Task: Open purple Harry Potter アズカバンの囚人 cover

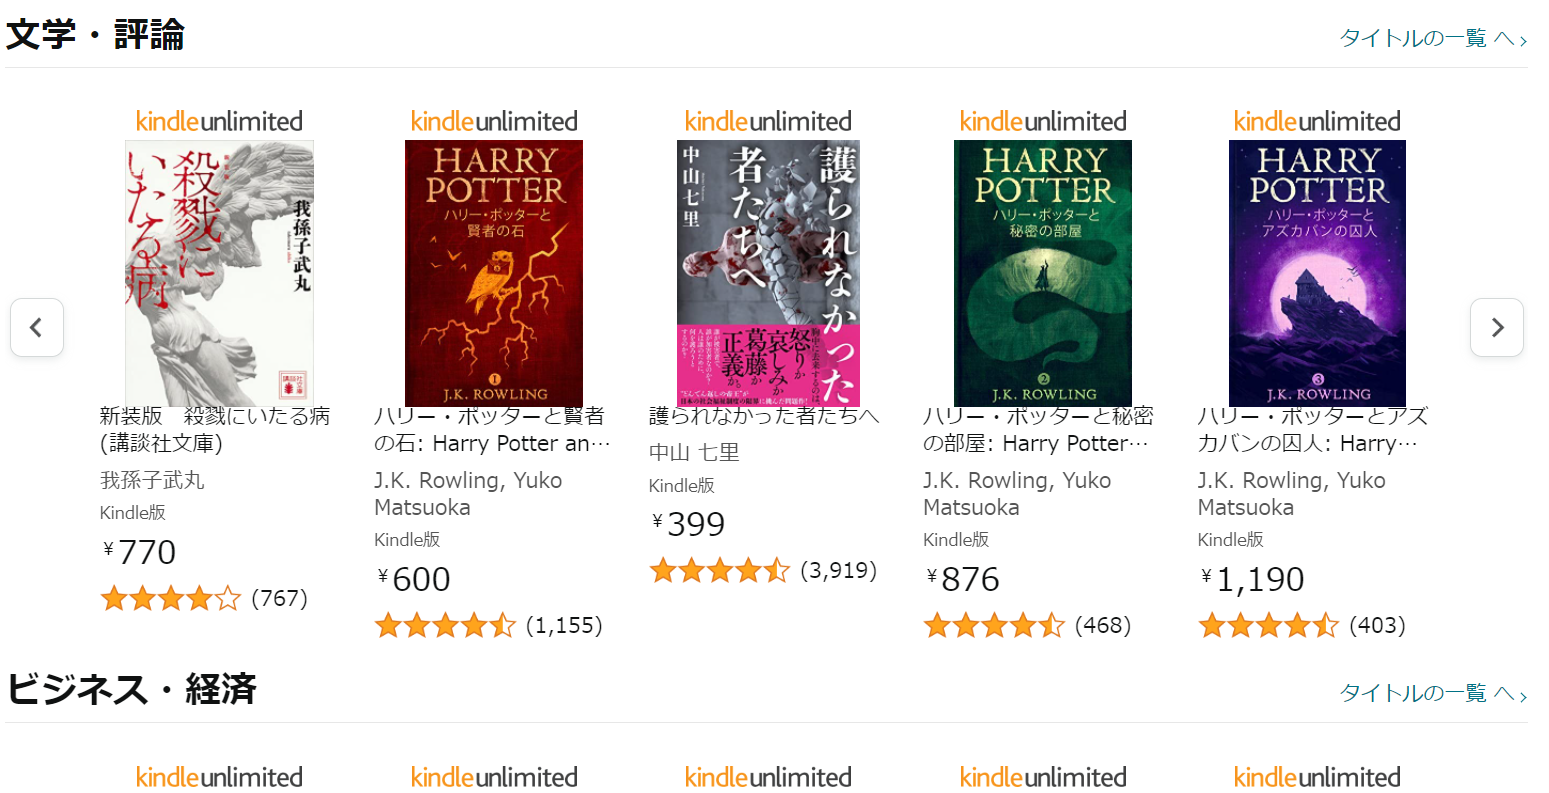Action: click(x=1317, y=273)
